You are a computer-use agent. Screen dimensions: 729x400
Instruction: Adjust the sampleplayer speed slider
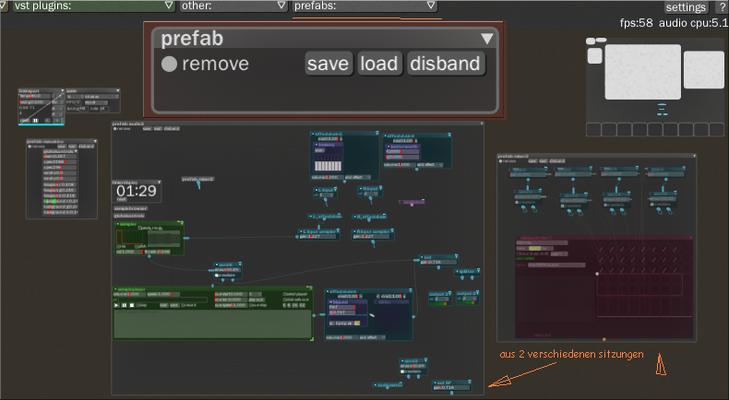click(163, 294)
